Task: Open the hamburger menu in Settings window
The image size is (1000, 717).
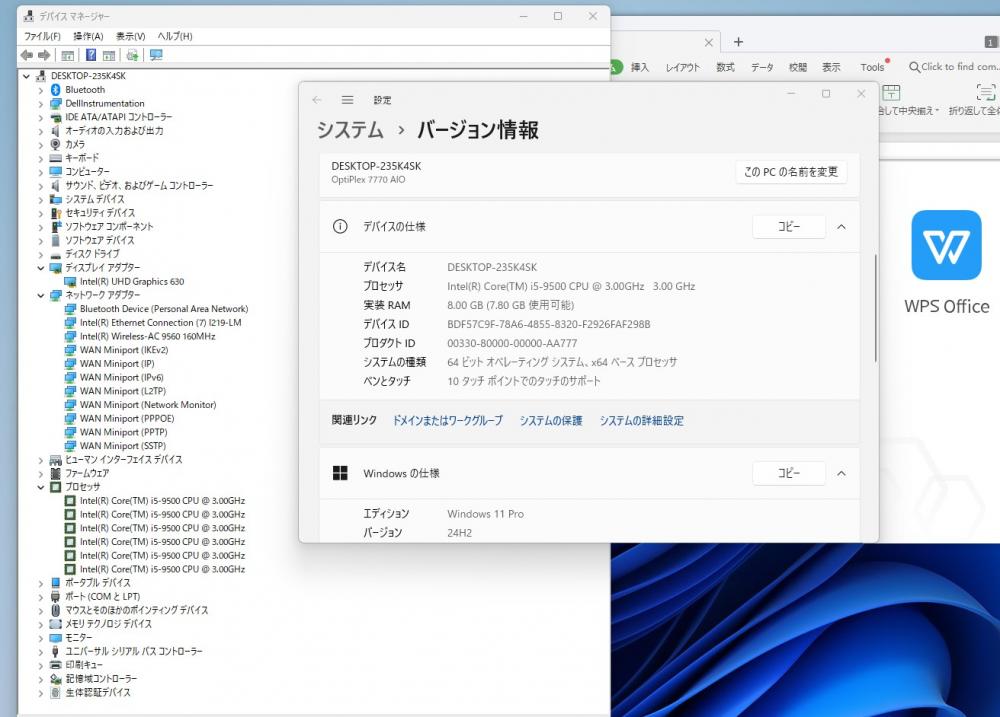Action: pyautogui.click(x=347, y=100)
